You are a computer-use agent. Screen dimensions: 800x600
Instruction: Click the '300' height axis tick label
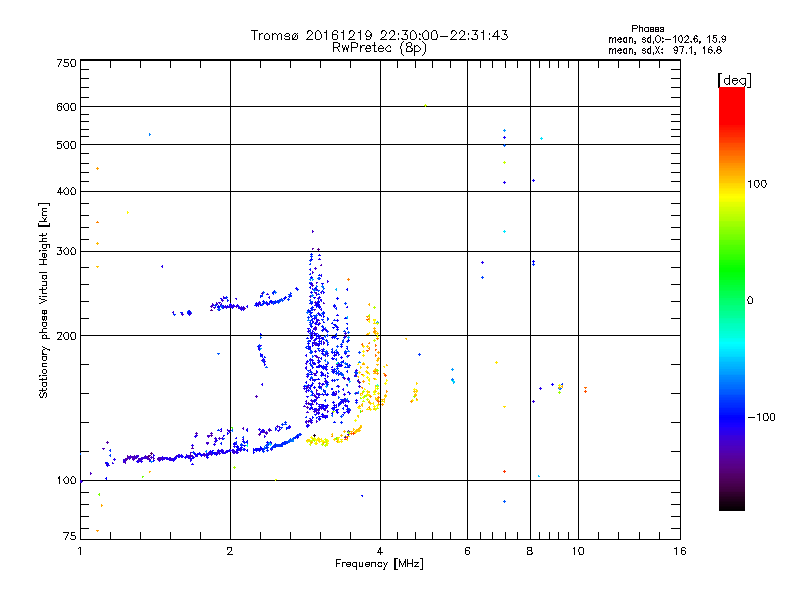point(66,251)
